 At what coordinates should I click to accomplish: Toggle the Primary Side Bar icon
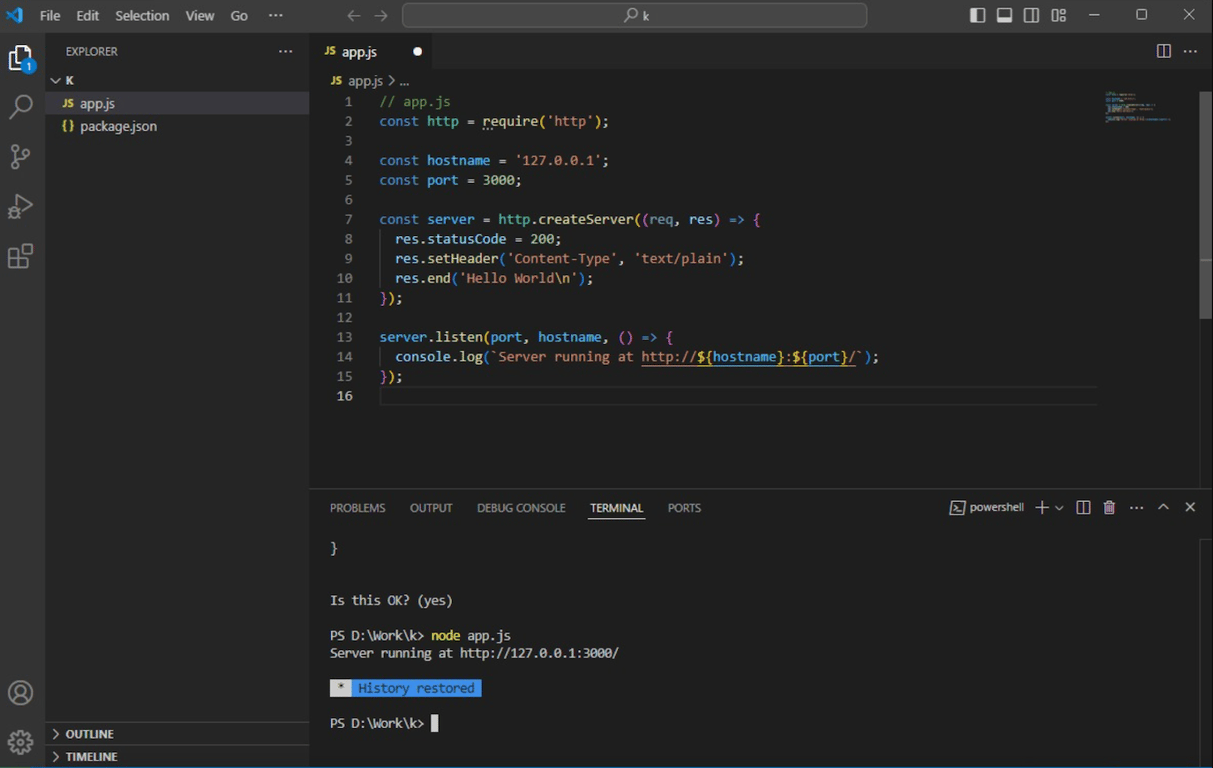pyautogui.click(x=977, y=15)
